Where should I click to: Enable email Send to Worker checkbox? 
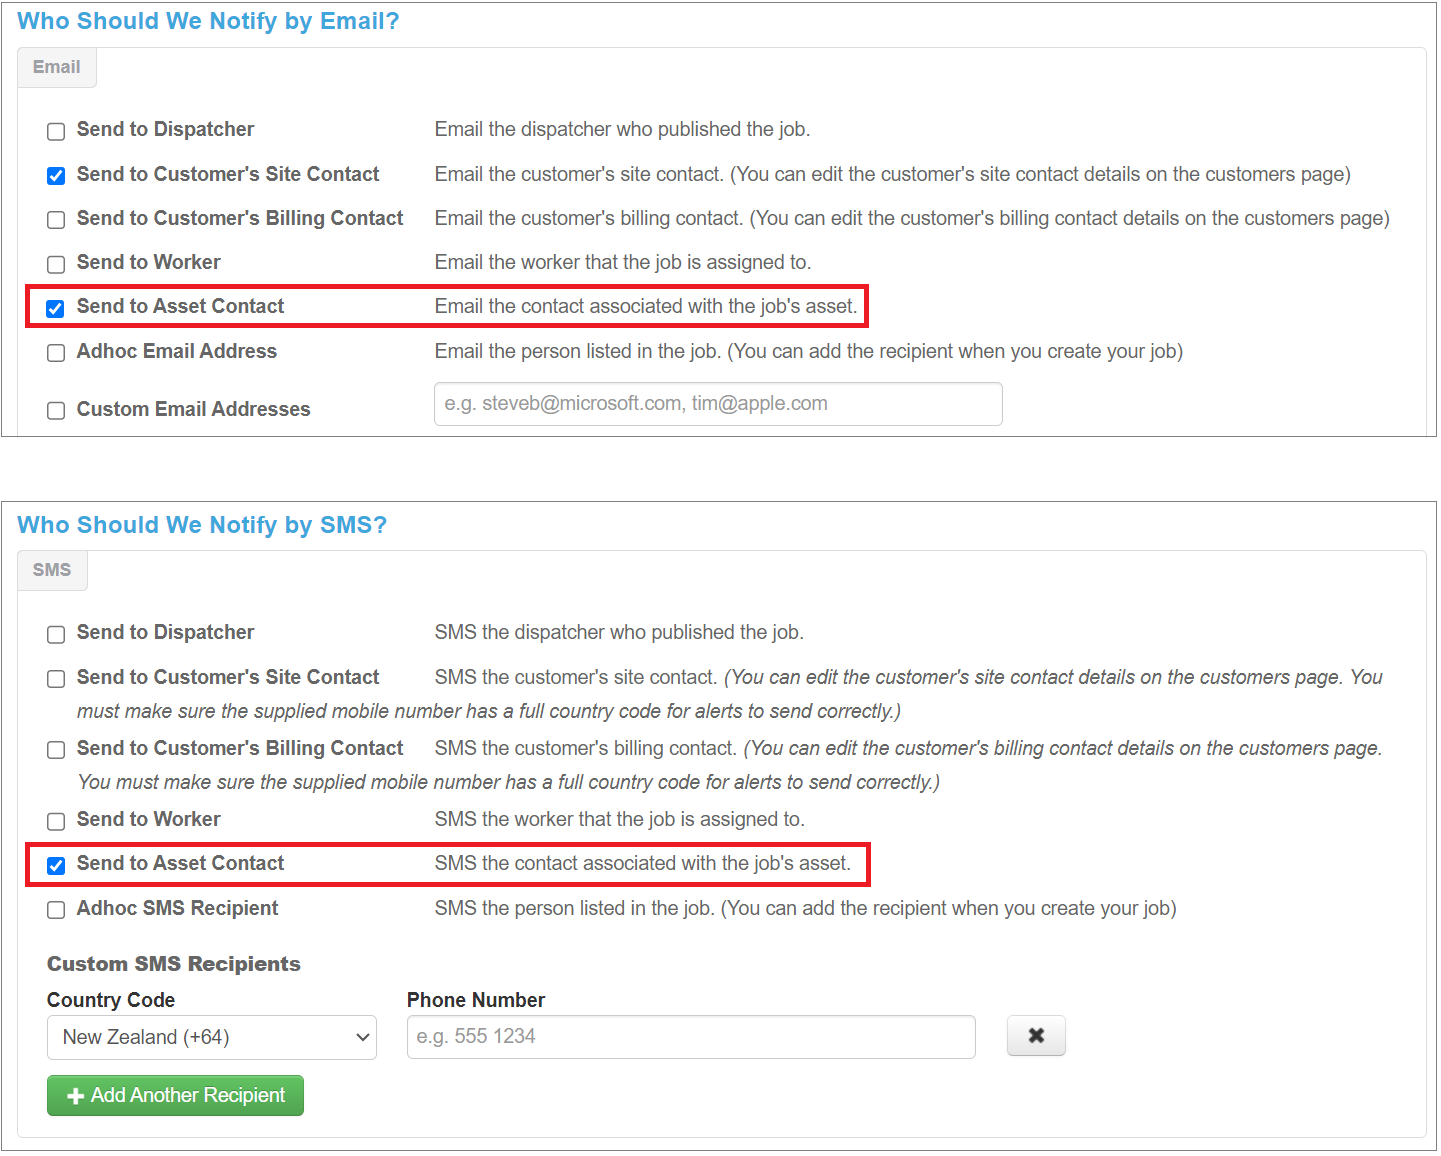click(x=56, y=264)
